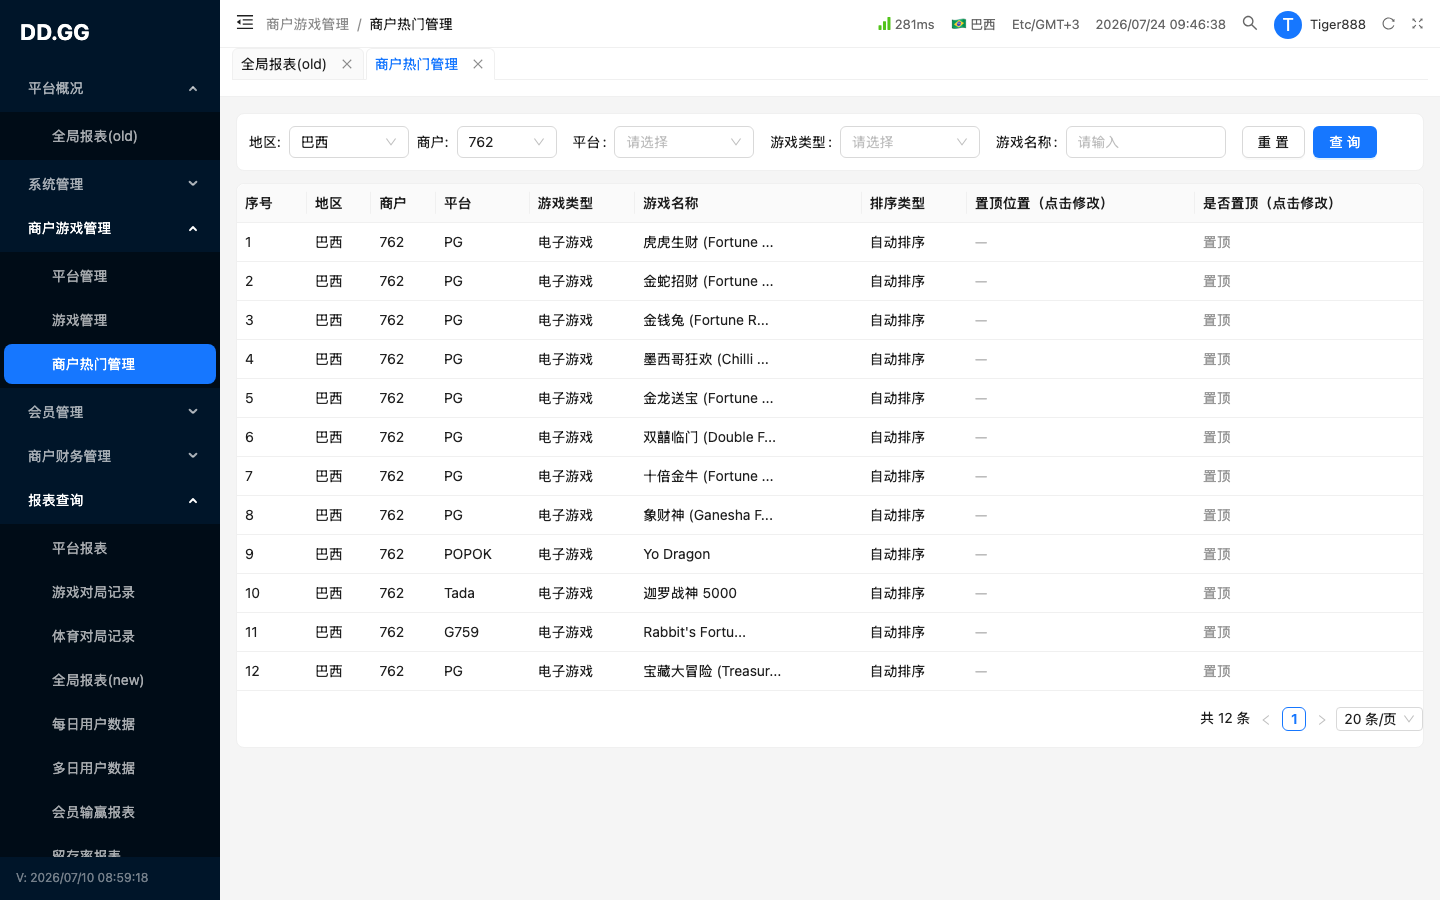Image resolution: width=1440 pixels, height=900 pixels.
Task: Open the 游戏类型 select dropdown
Action: pos(910,142)
